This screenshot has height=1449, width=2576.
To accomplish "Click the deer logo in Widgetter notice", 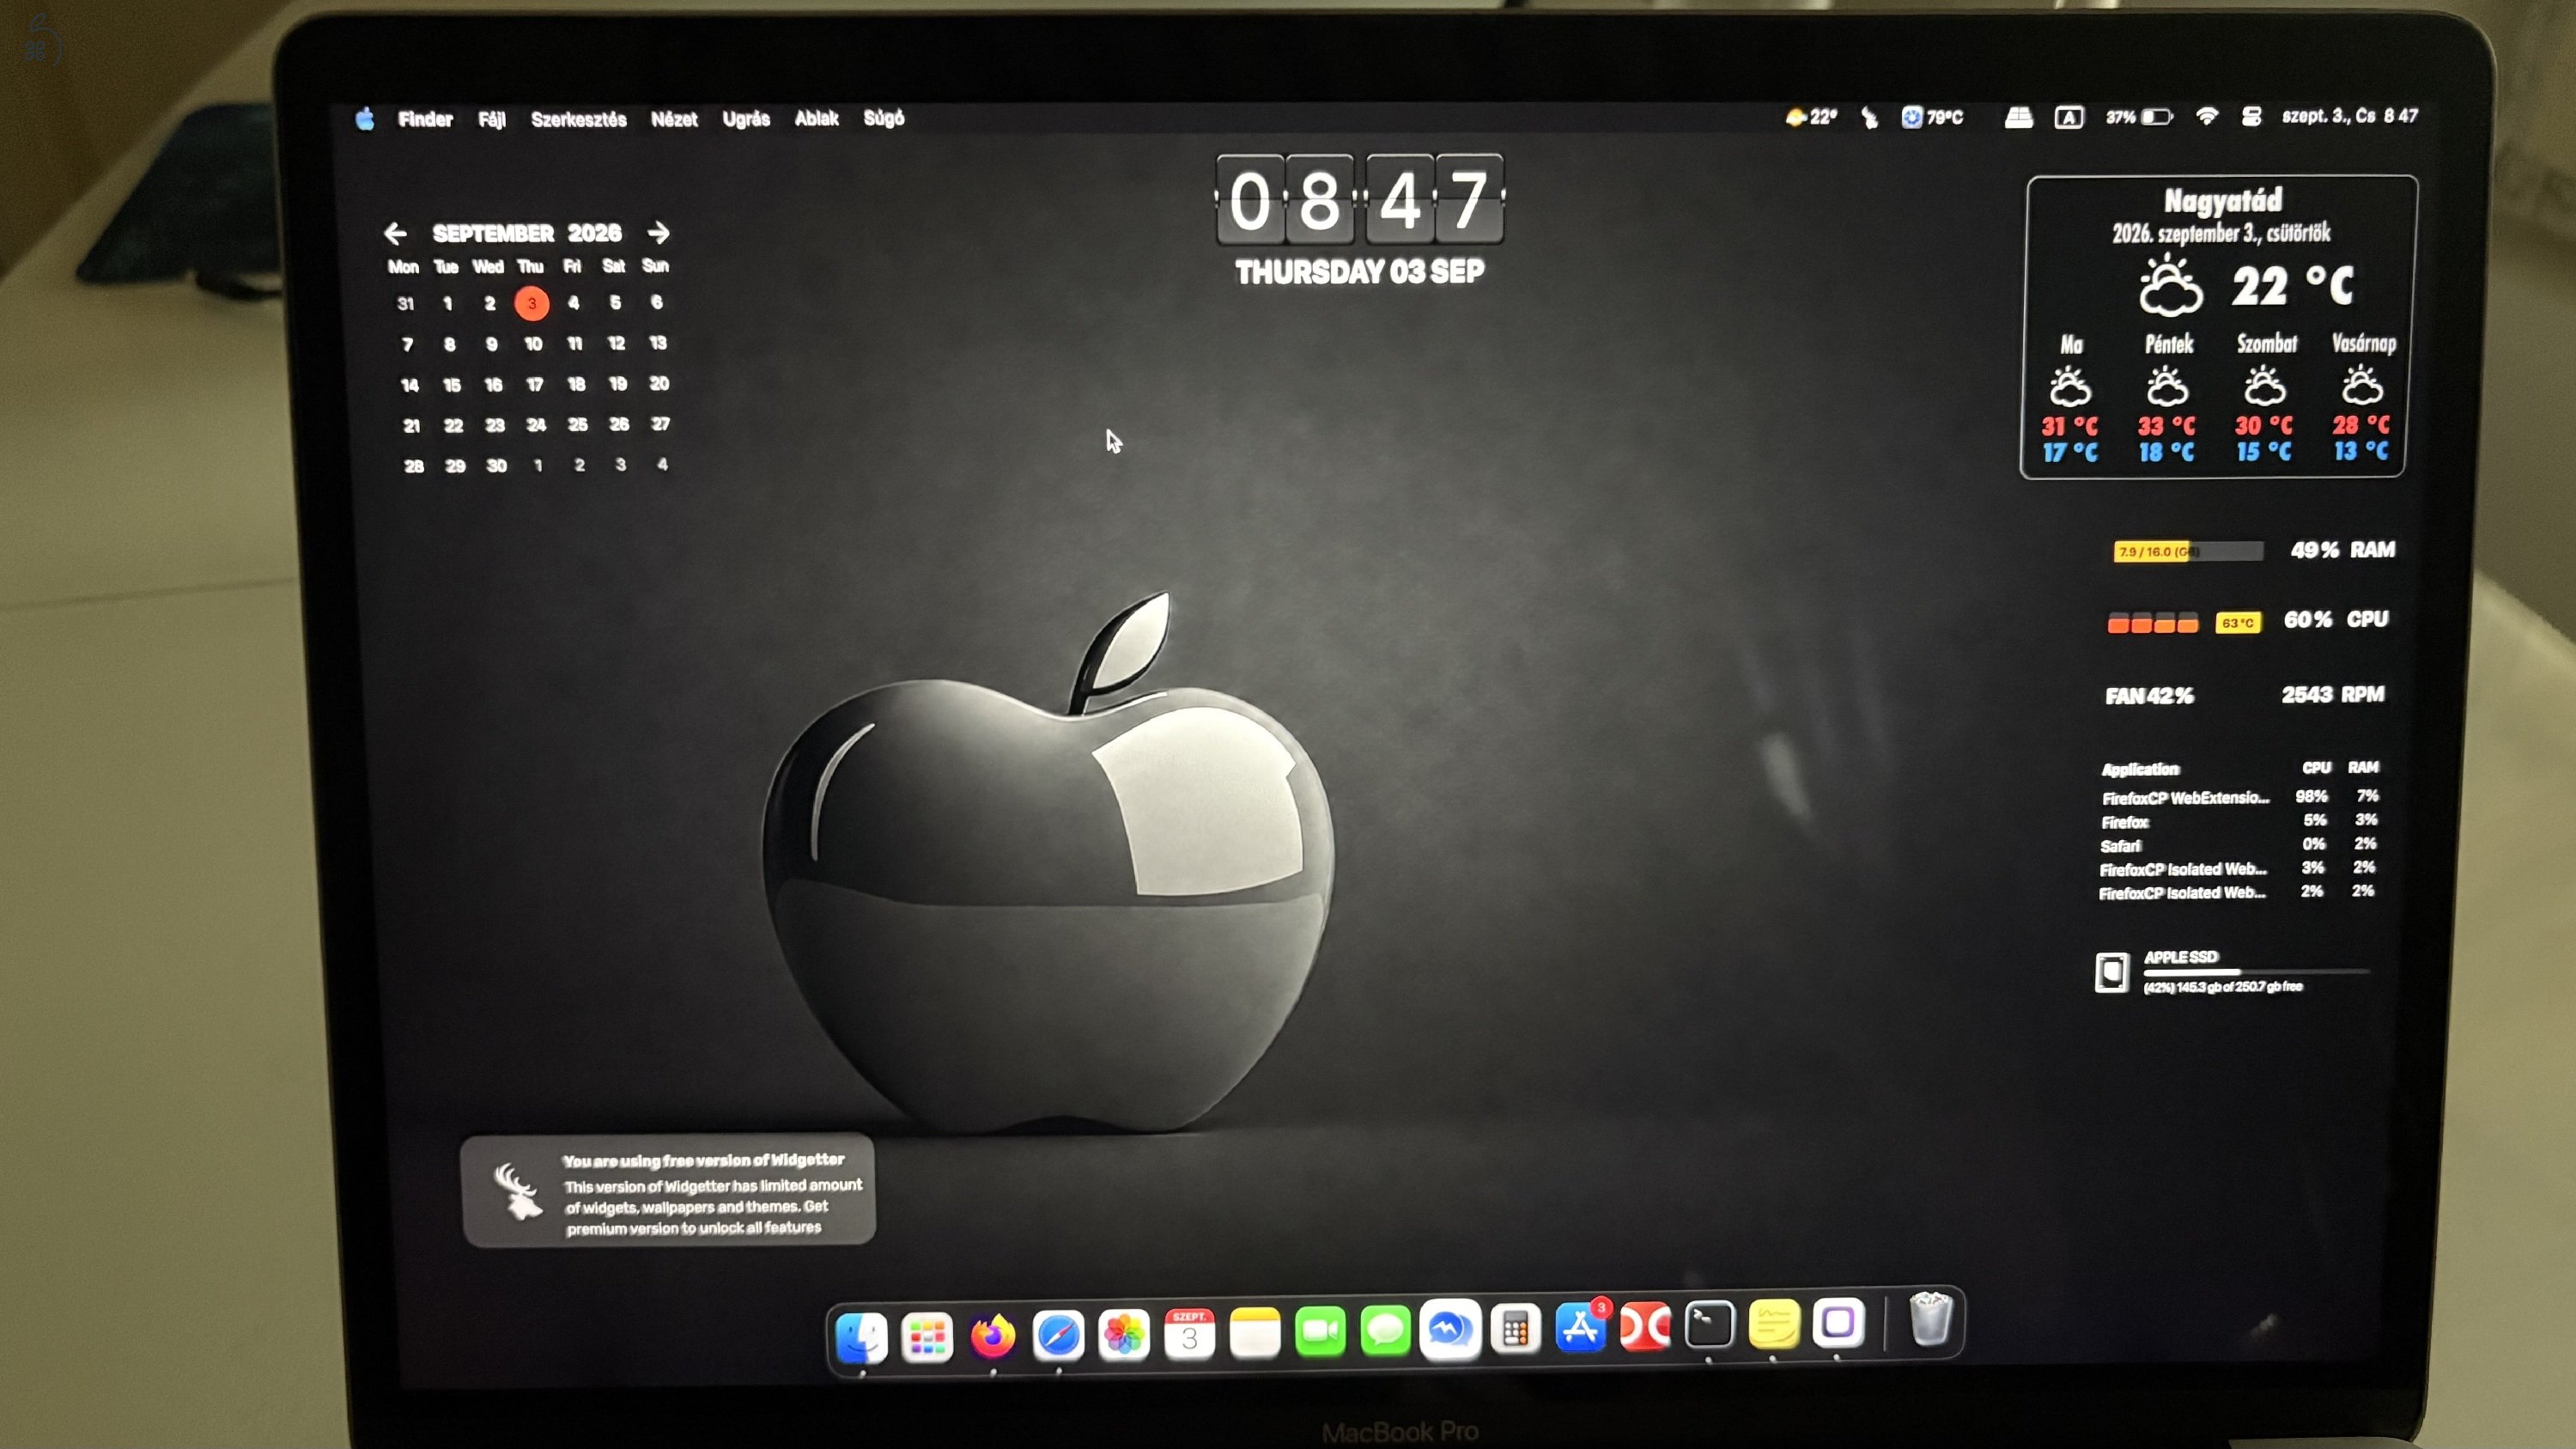I will (x=517, y=1191).
